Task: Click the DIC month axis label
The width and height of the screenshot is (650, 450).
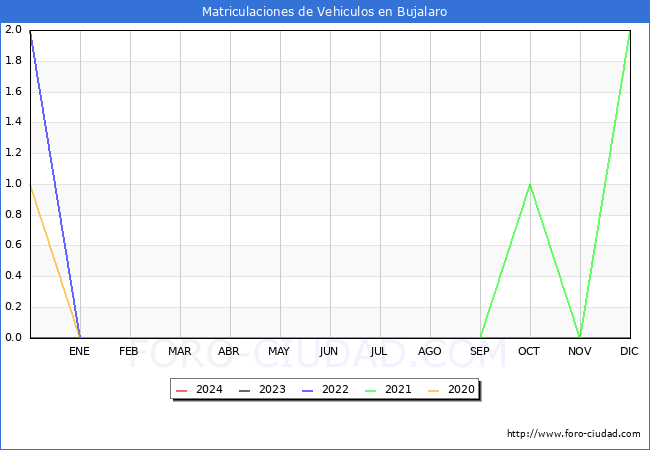Action: [629, 351]
